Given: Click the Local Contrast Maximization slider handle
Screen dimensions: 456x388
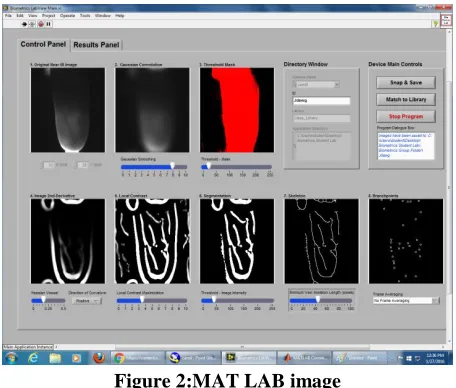Looking at the screenshot, I should 142,299.
